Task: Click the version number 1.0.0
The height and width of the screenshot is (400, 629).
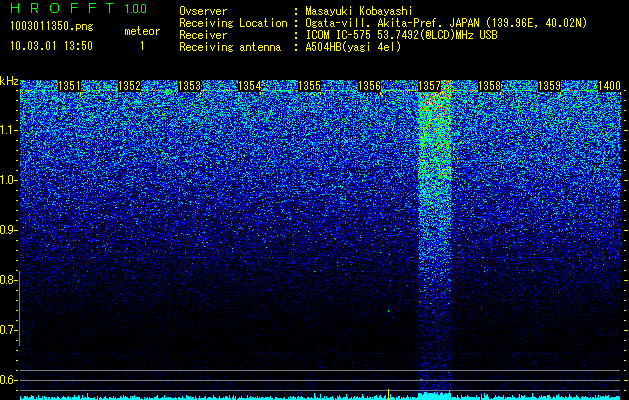Action: pyautogui.click(x=136, y=8)
